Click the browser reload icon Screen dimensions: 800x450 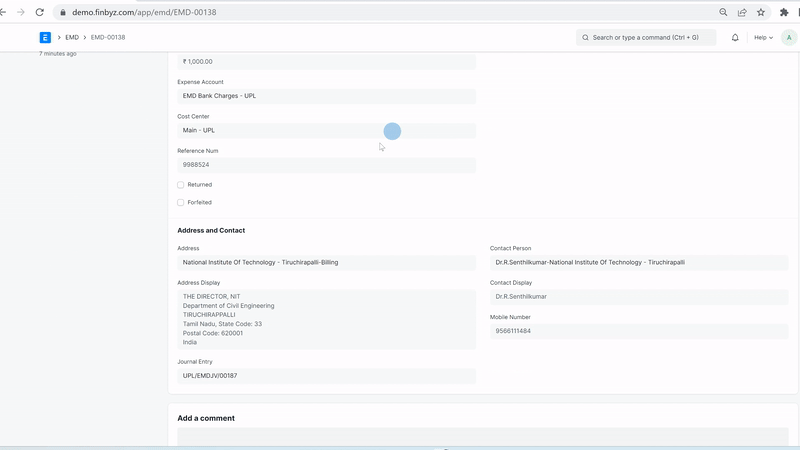[x=39, y=12]
